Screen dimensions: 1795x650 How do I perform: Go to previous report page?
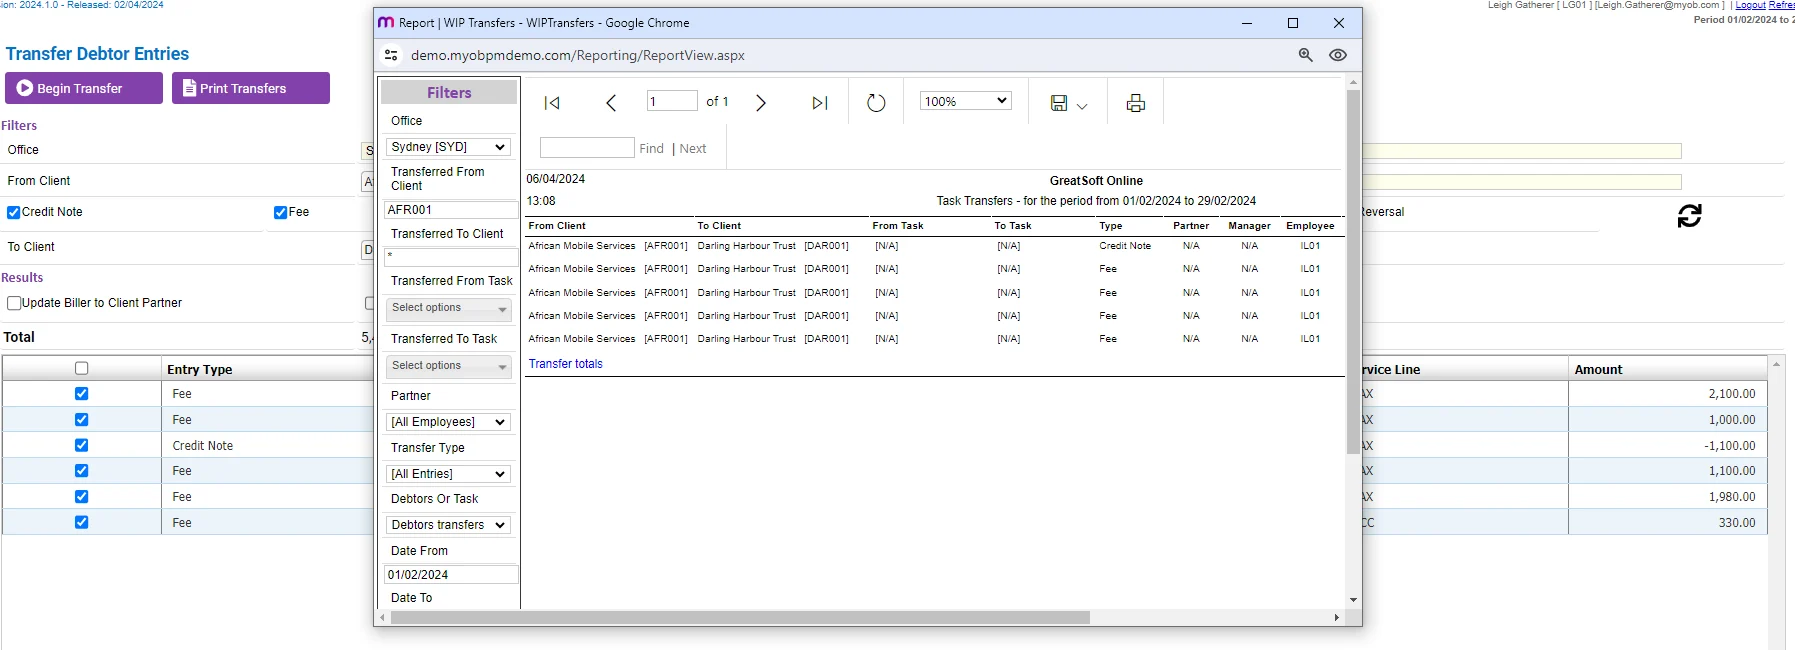point(611,103)
